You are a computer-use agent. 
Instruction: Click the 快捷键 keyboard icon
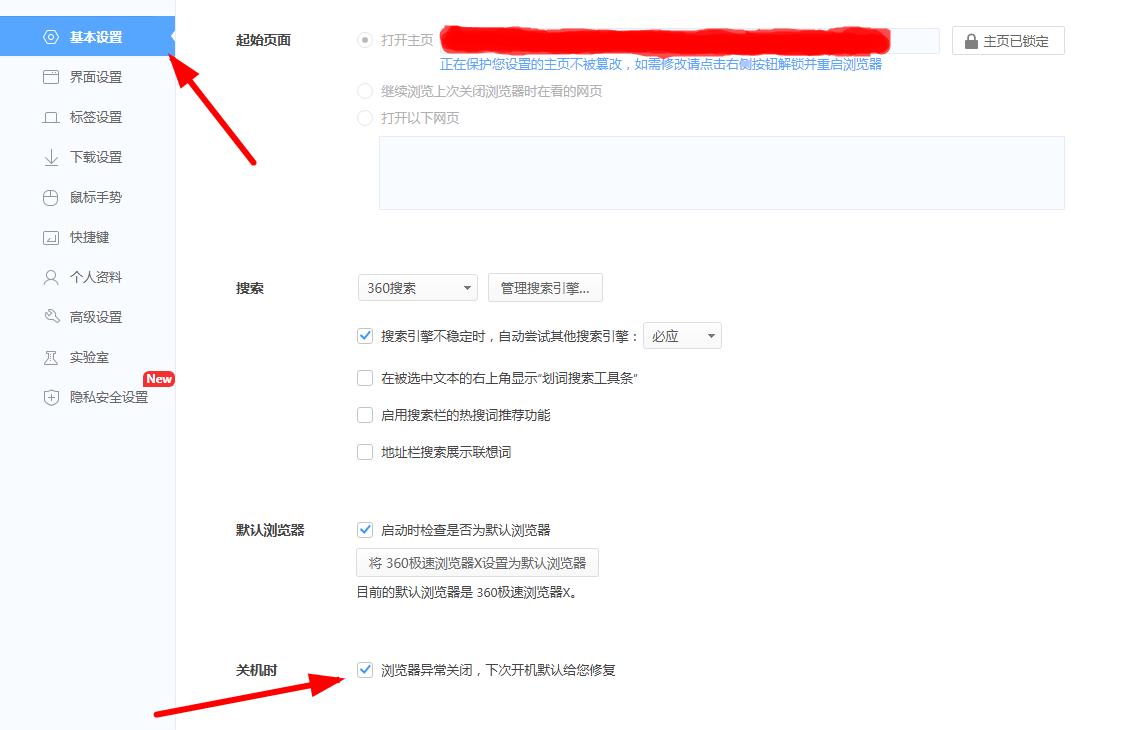point(51,237)
